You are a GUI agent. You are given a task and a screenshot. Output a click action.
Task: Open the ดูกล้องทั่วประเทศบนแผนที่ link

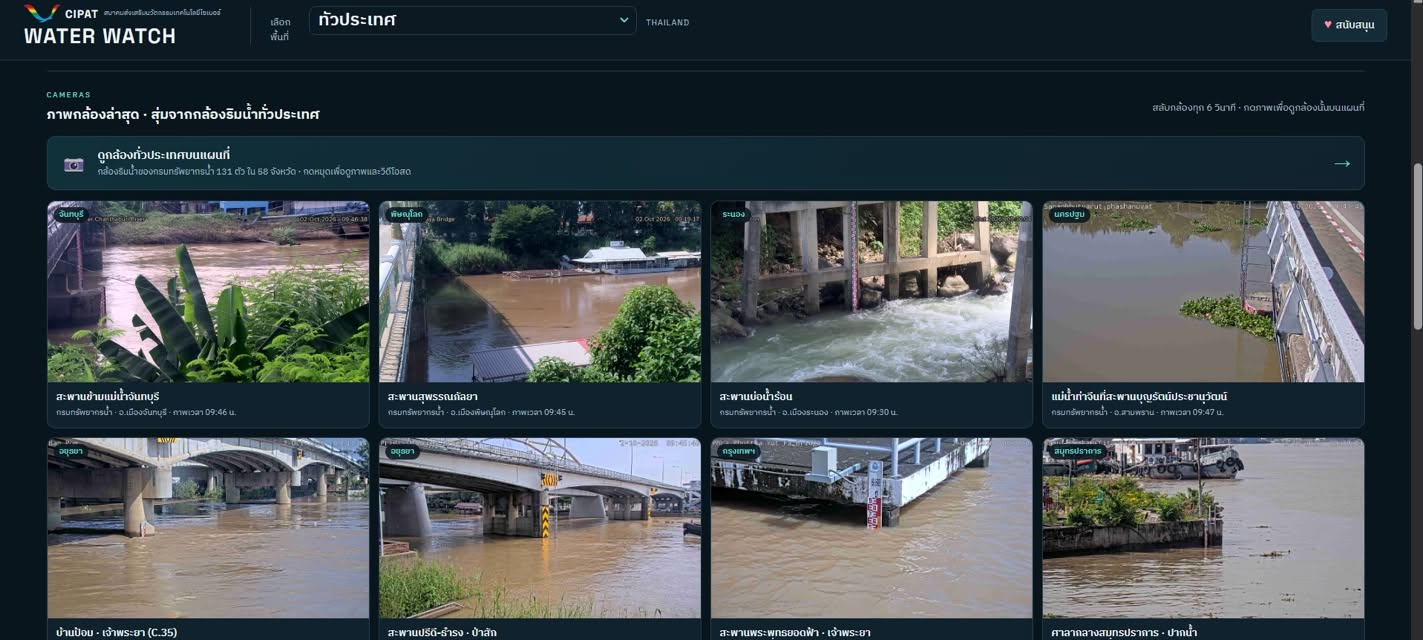click(x=705, y=163)
